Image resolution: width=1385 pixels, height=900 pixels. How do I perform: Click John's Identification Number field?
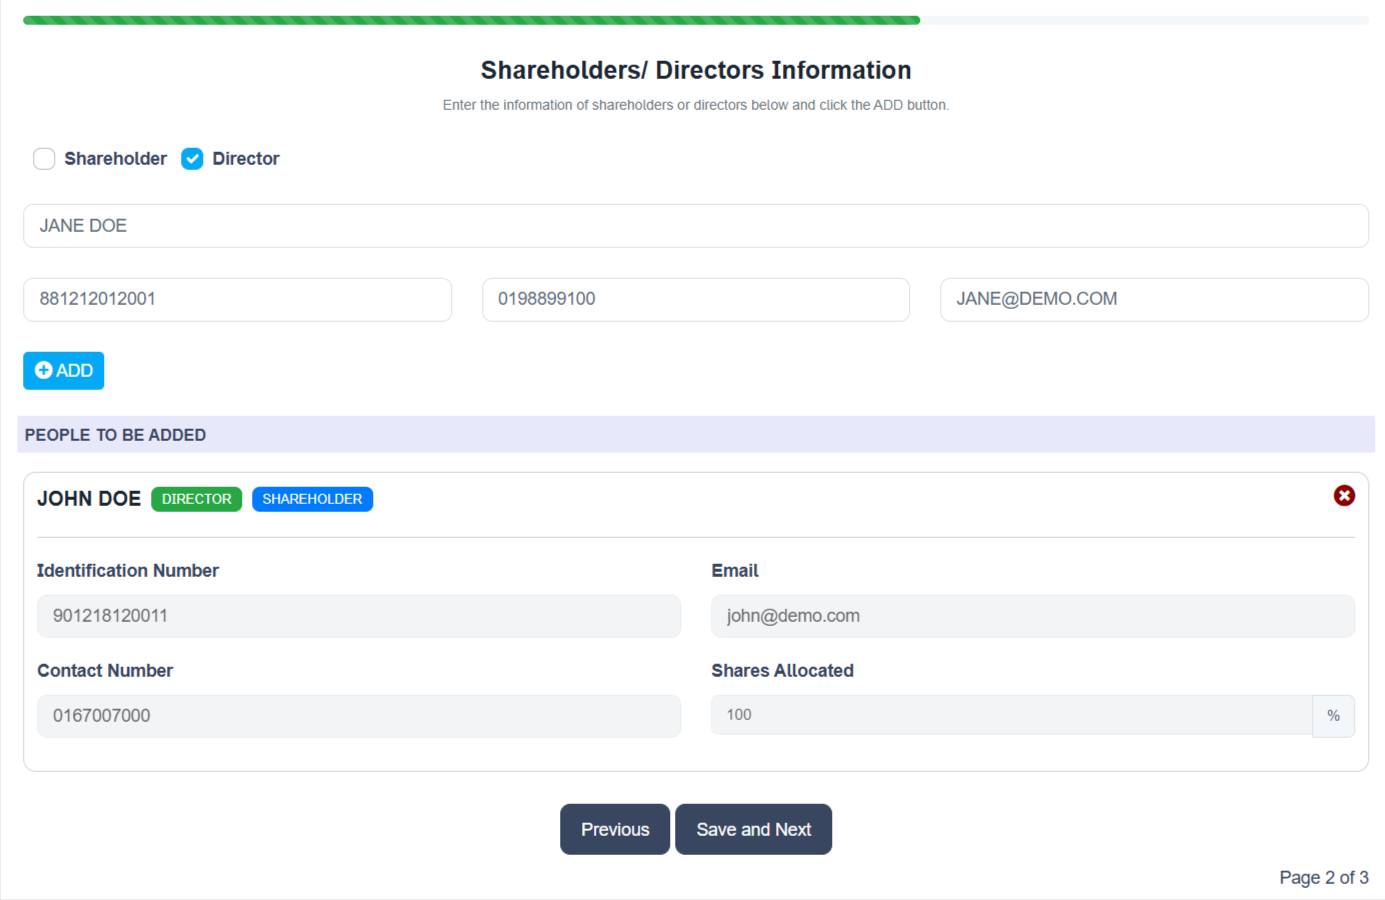point(358,616)
